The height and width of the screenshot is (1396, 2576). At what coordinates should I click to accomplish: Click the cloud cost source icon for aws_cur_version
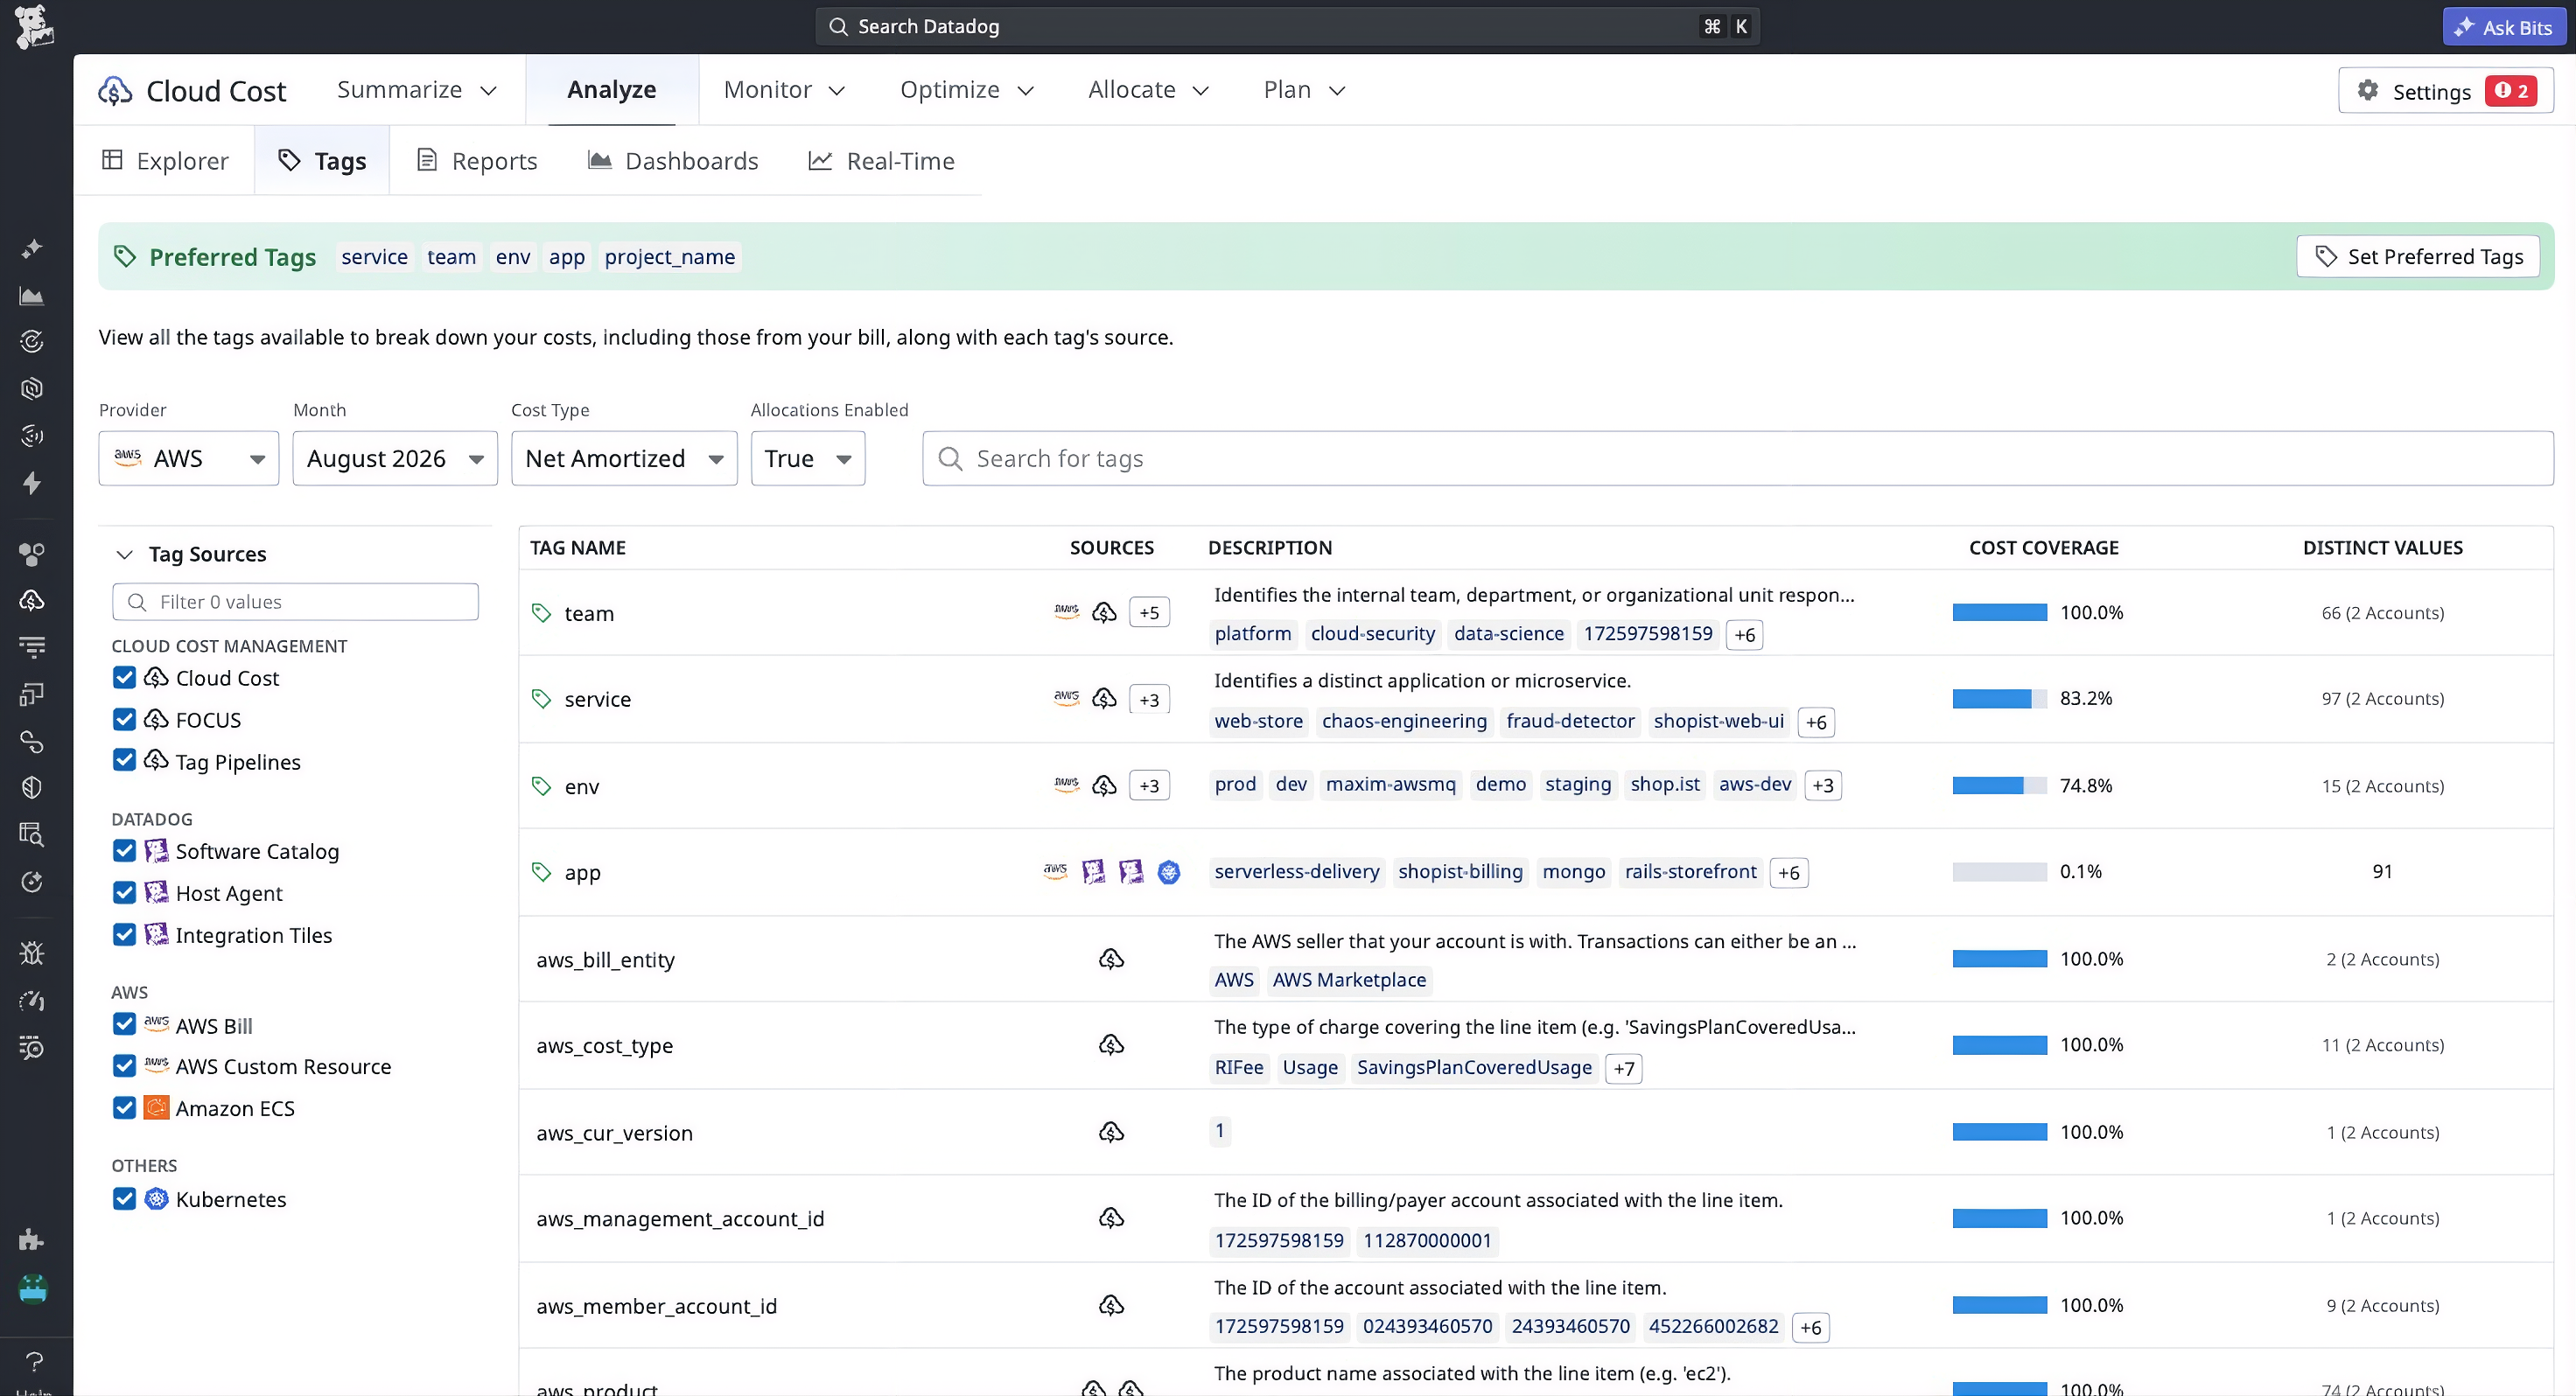tap(1111, 1132)
